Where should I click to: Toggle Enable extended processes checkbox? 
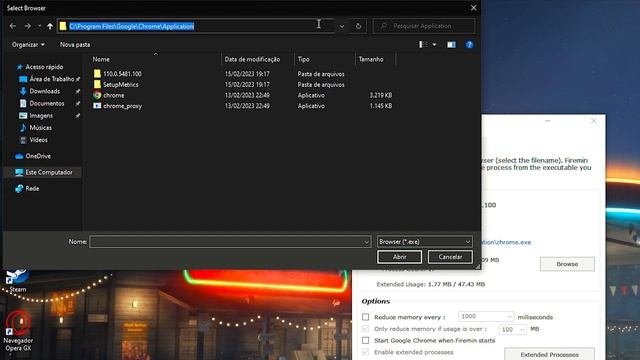365,352
